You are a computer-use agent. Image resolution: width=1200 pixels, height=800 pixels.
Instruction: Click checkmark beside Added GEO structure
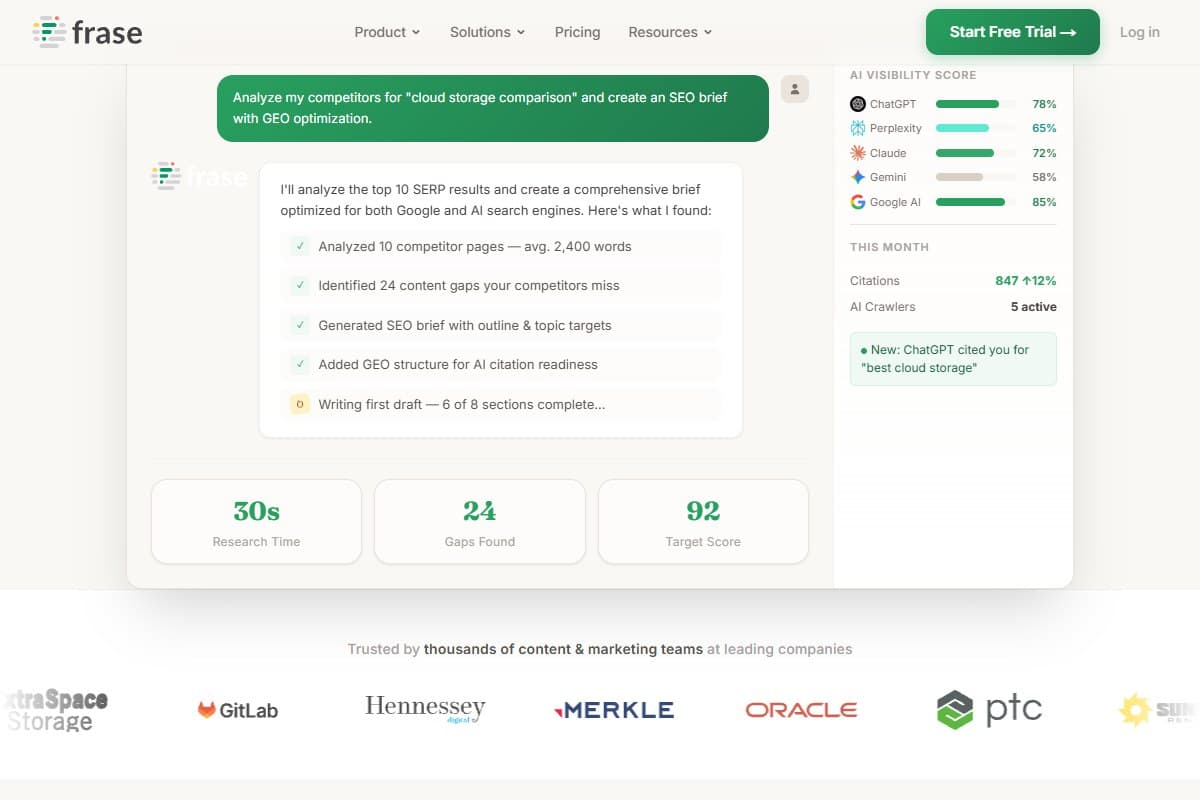pyautogui.click(x=300, y=364)
